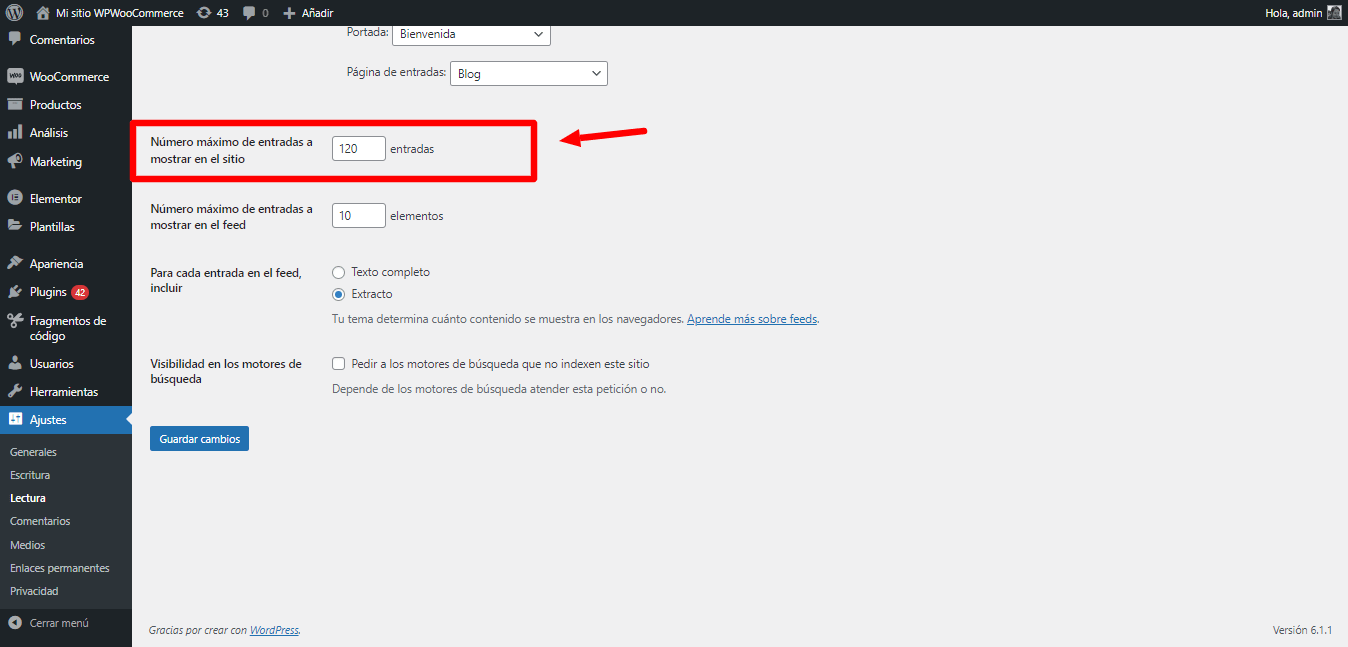Viewport: 1348px width, 647px height.
Task: Click the Elementor circle icon
Action: point(15,199)
